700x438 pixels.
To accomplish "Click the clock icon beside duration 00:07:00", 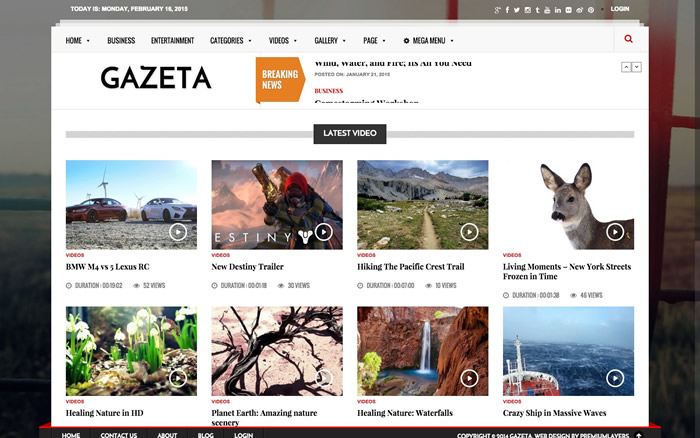I will coord(360,286).
